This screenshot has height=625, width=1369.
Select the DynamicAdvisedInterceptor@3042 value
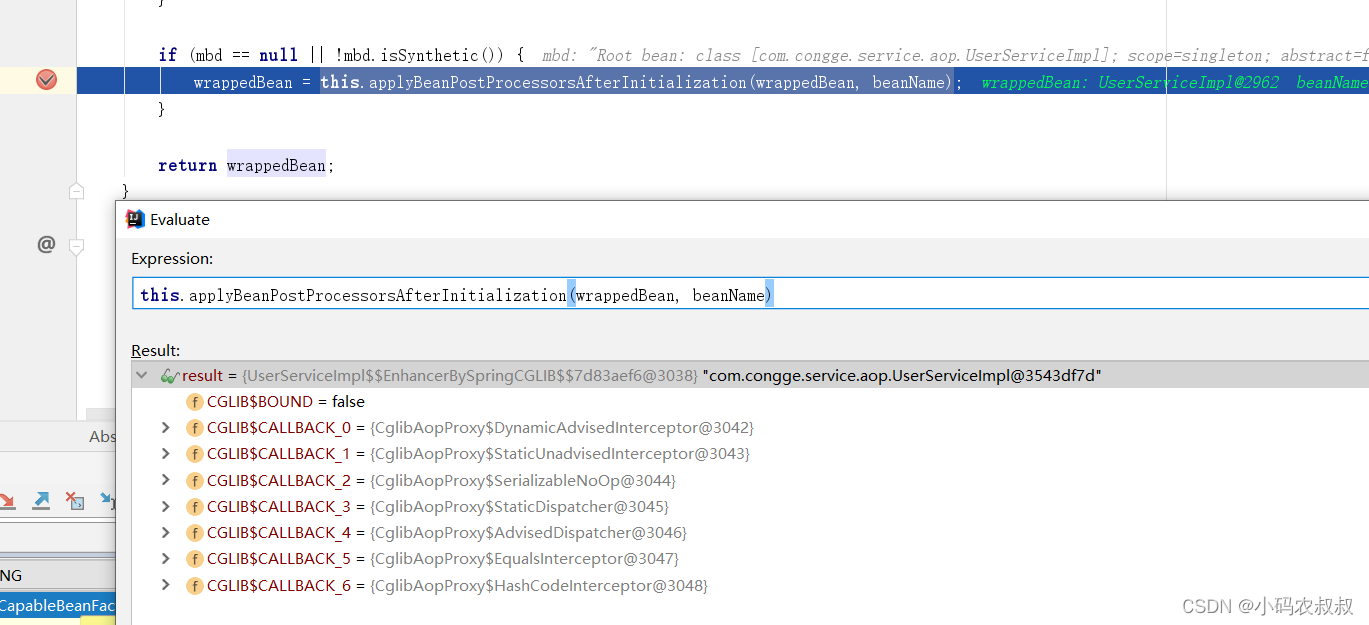coord(562,428)
